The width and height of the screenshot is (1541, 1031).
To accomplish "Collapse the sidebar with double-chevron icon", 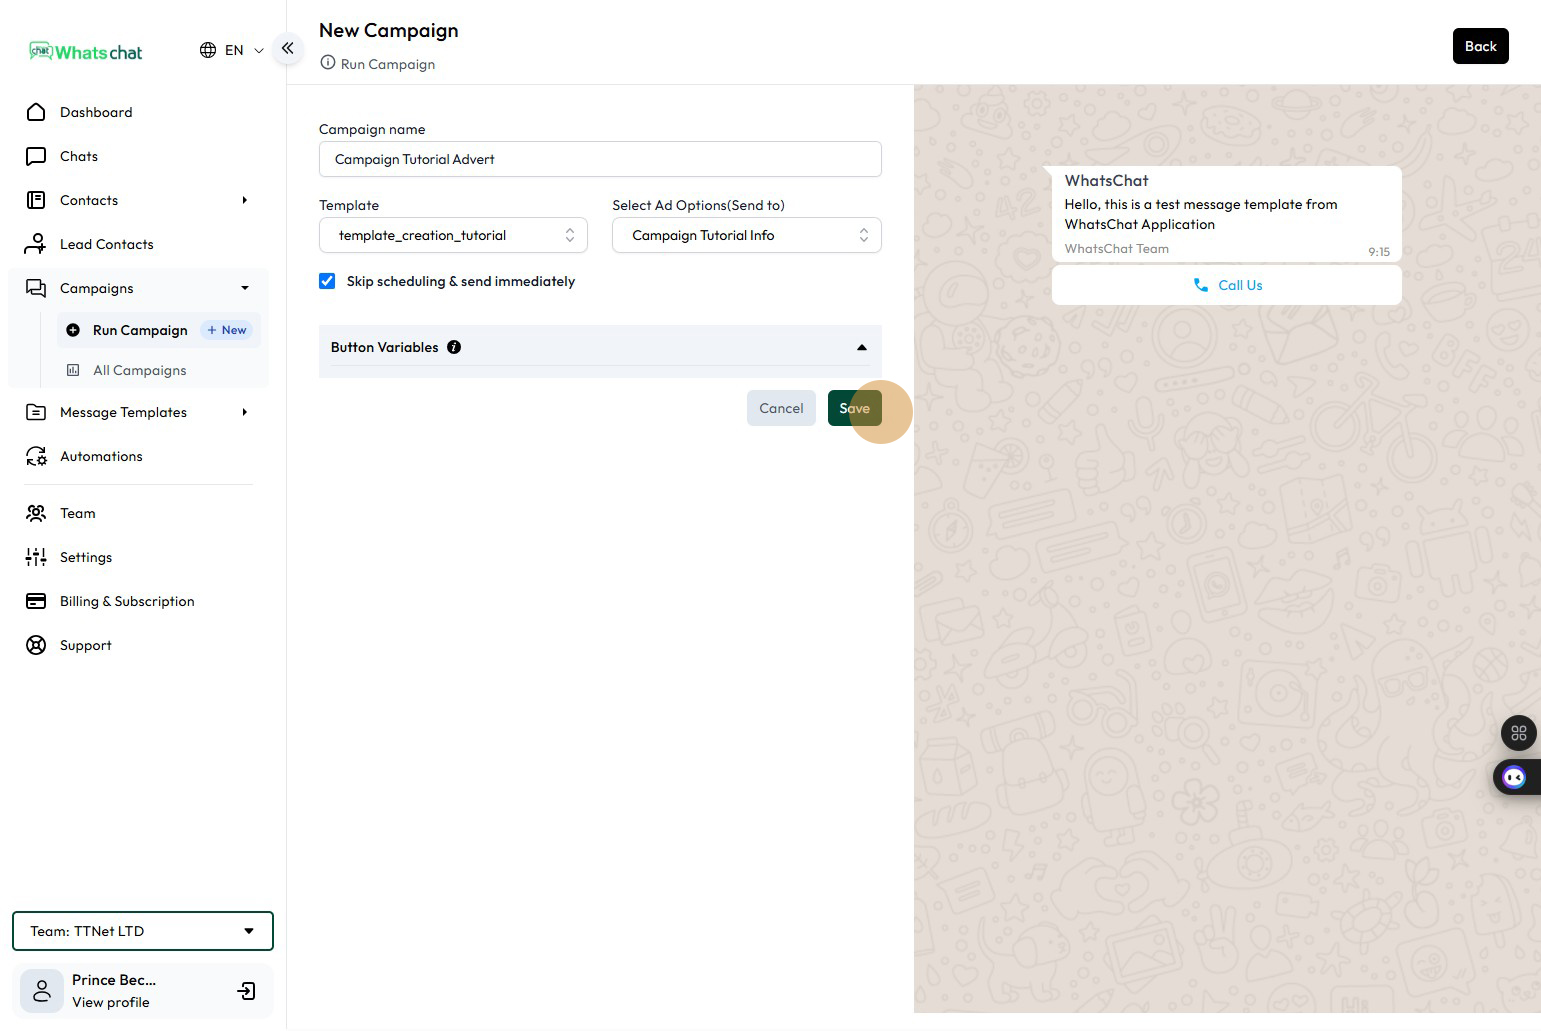I will 287,48.
